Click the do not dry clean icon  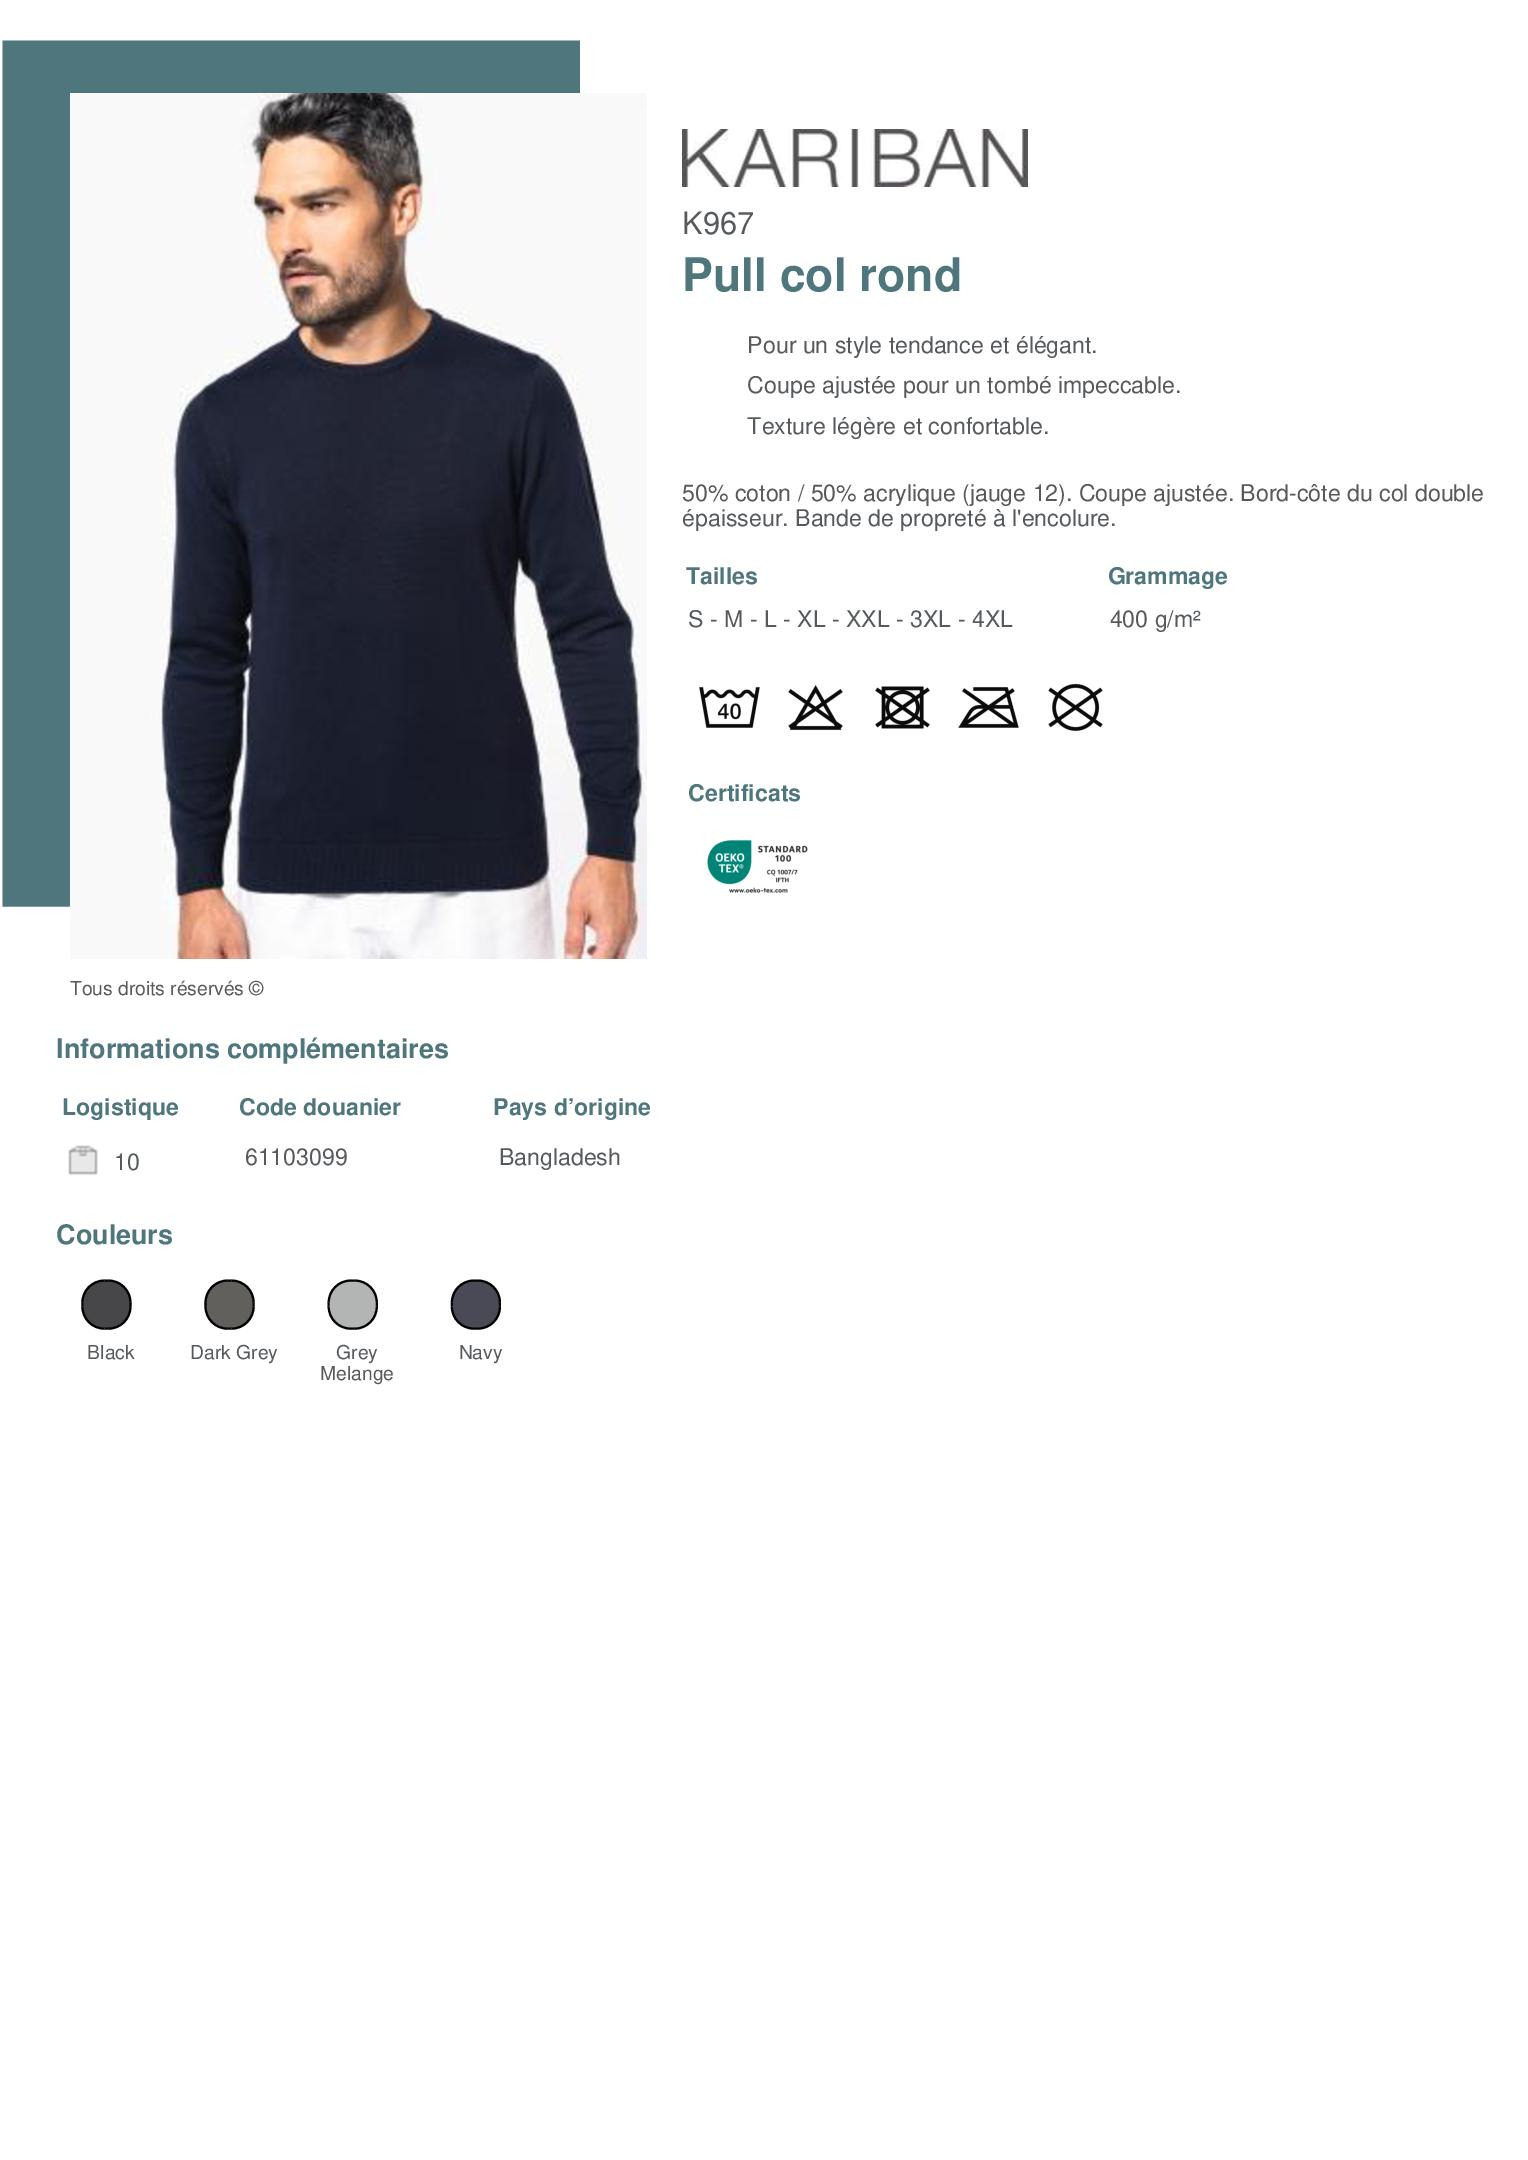point(1075,707)
